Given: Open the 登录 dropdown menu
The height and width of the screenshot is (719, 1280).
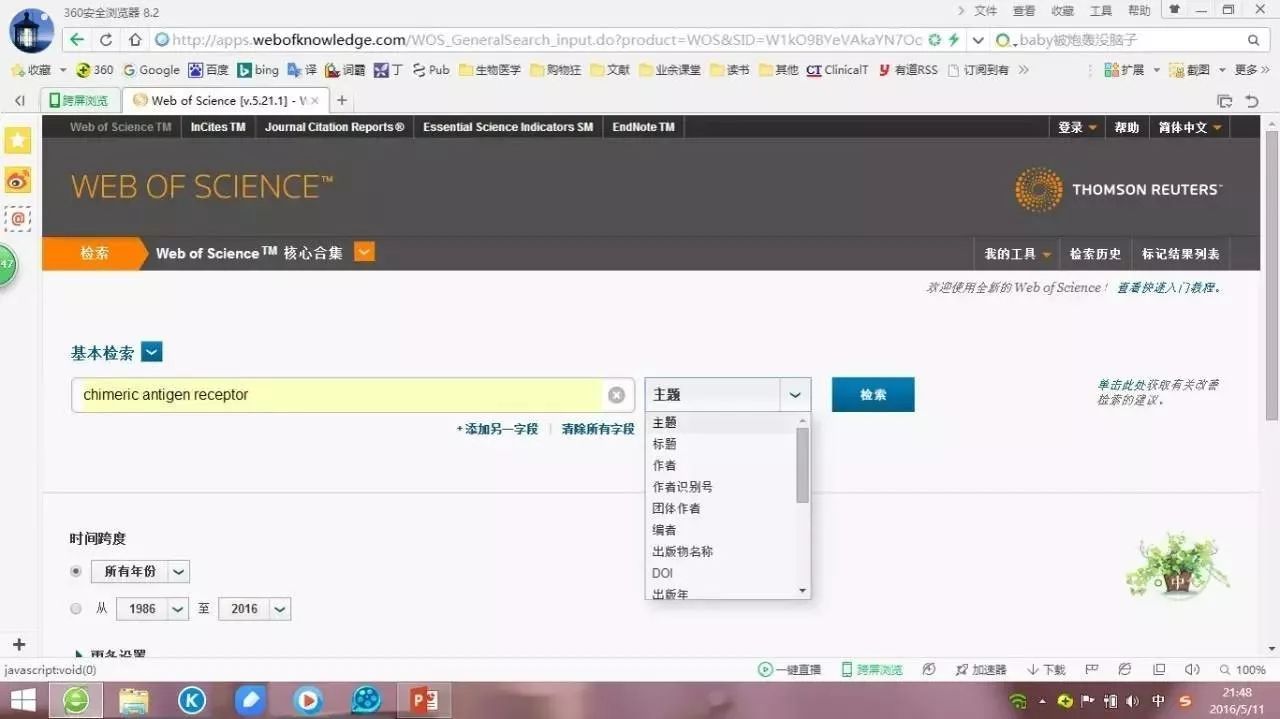Looking at the screenshot, I should point(1078,127).
